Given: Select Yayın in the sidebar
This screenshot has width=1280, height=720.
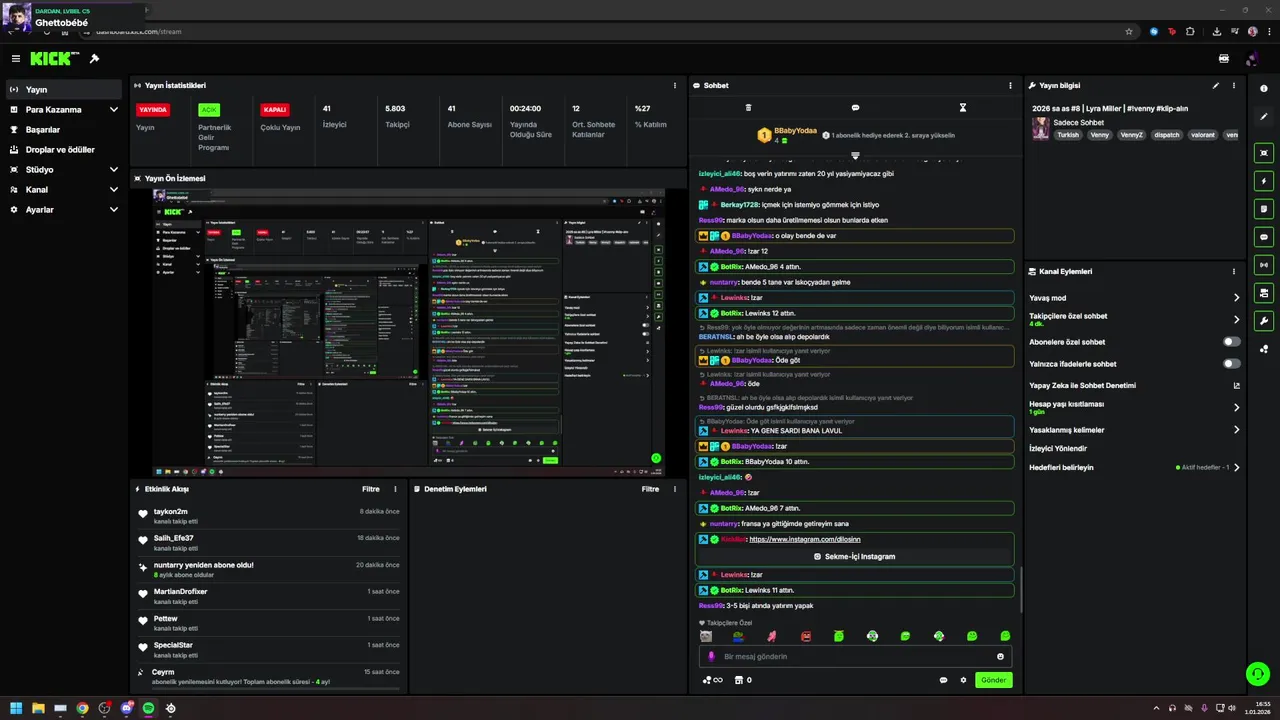Looking at the screenshot, I should click(63, 90).
